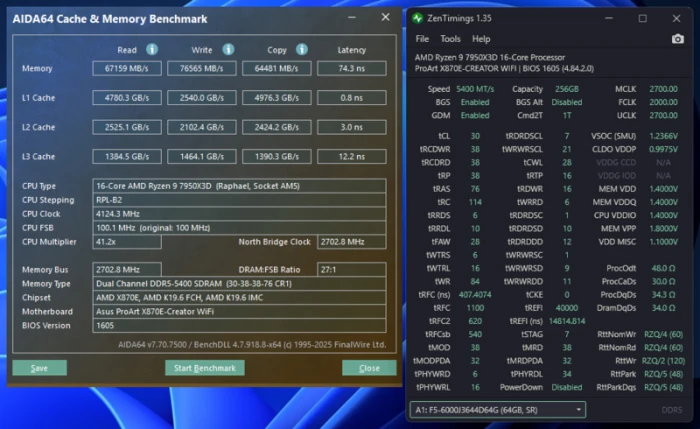Click the Start Benchmark button

(x=204, y=368)
